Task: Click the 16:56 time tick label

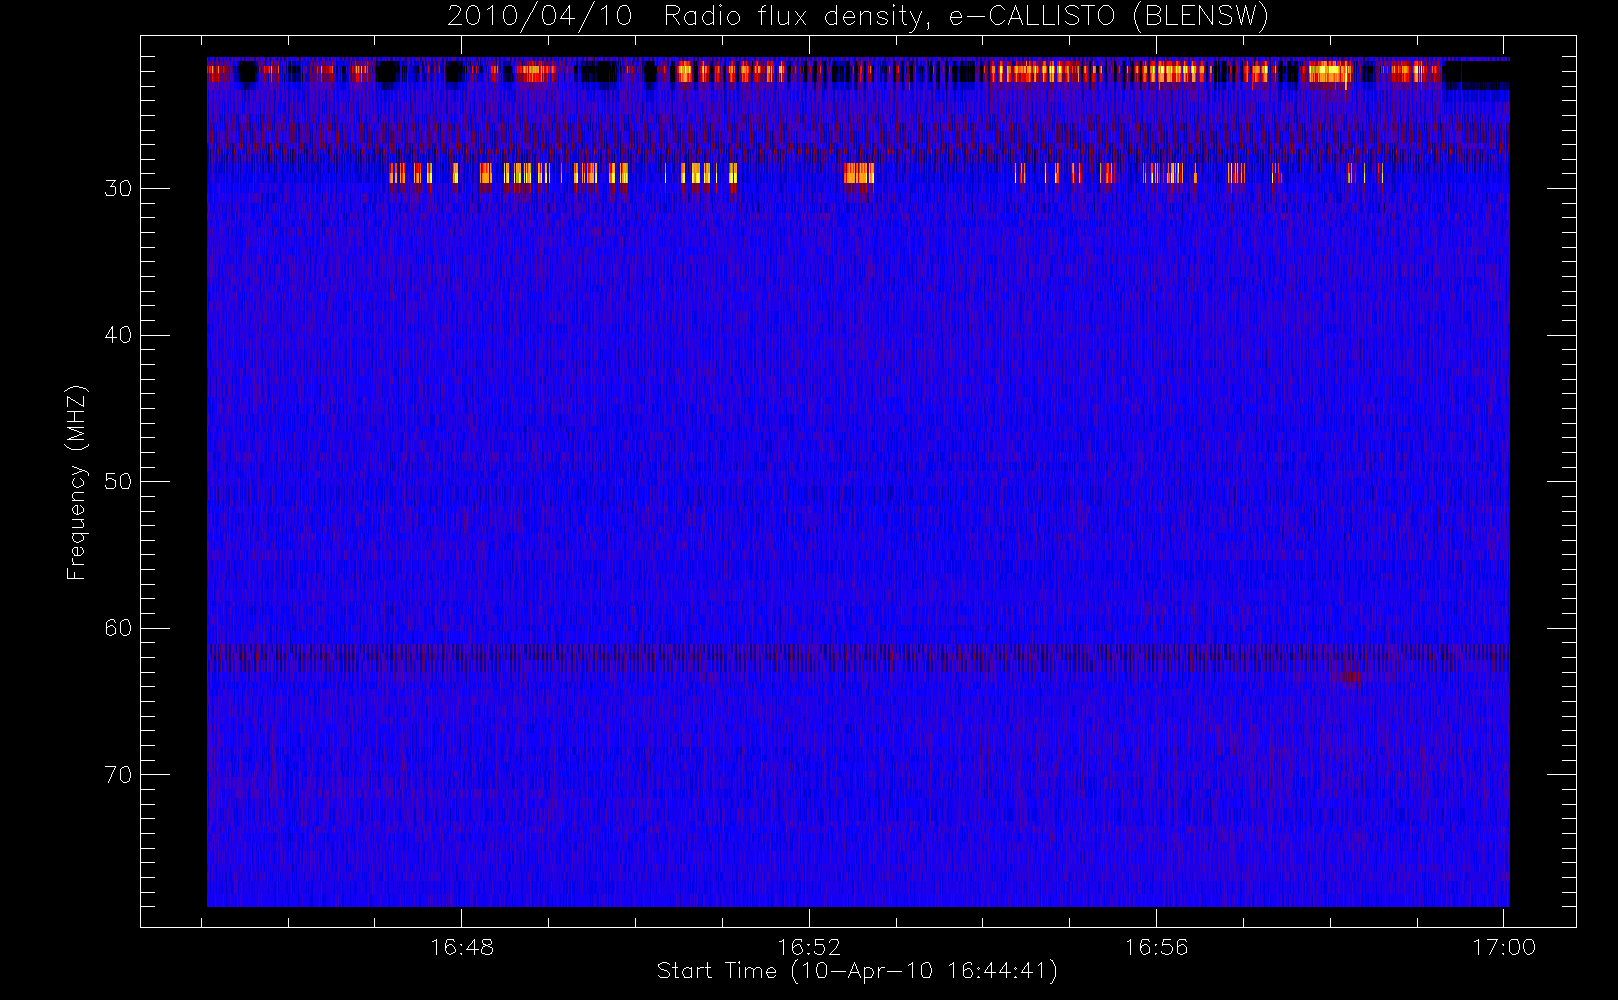Action: pyautogui.click(x=1157, y=947)
